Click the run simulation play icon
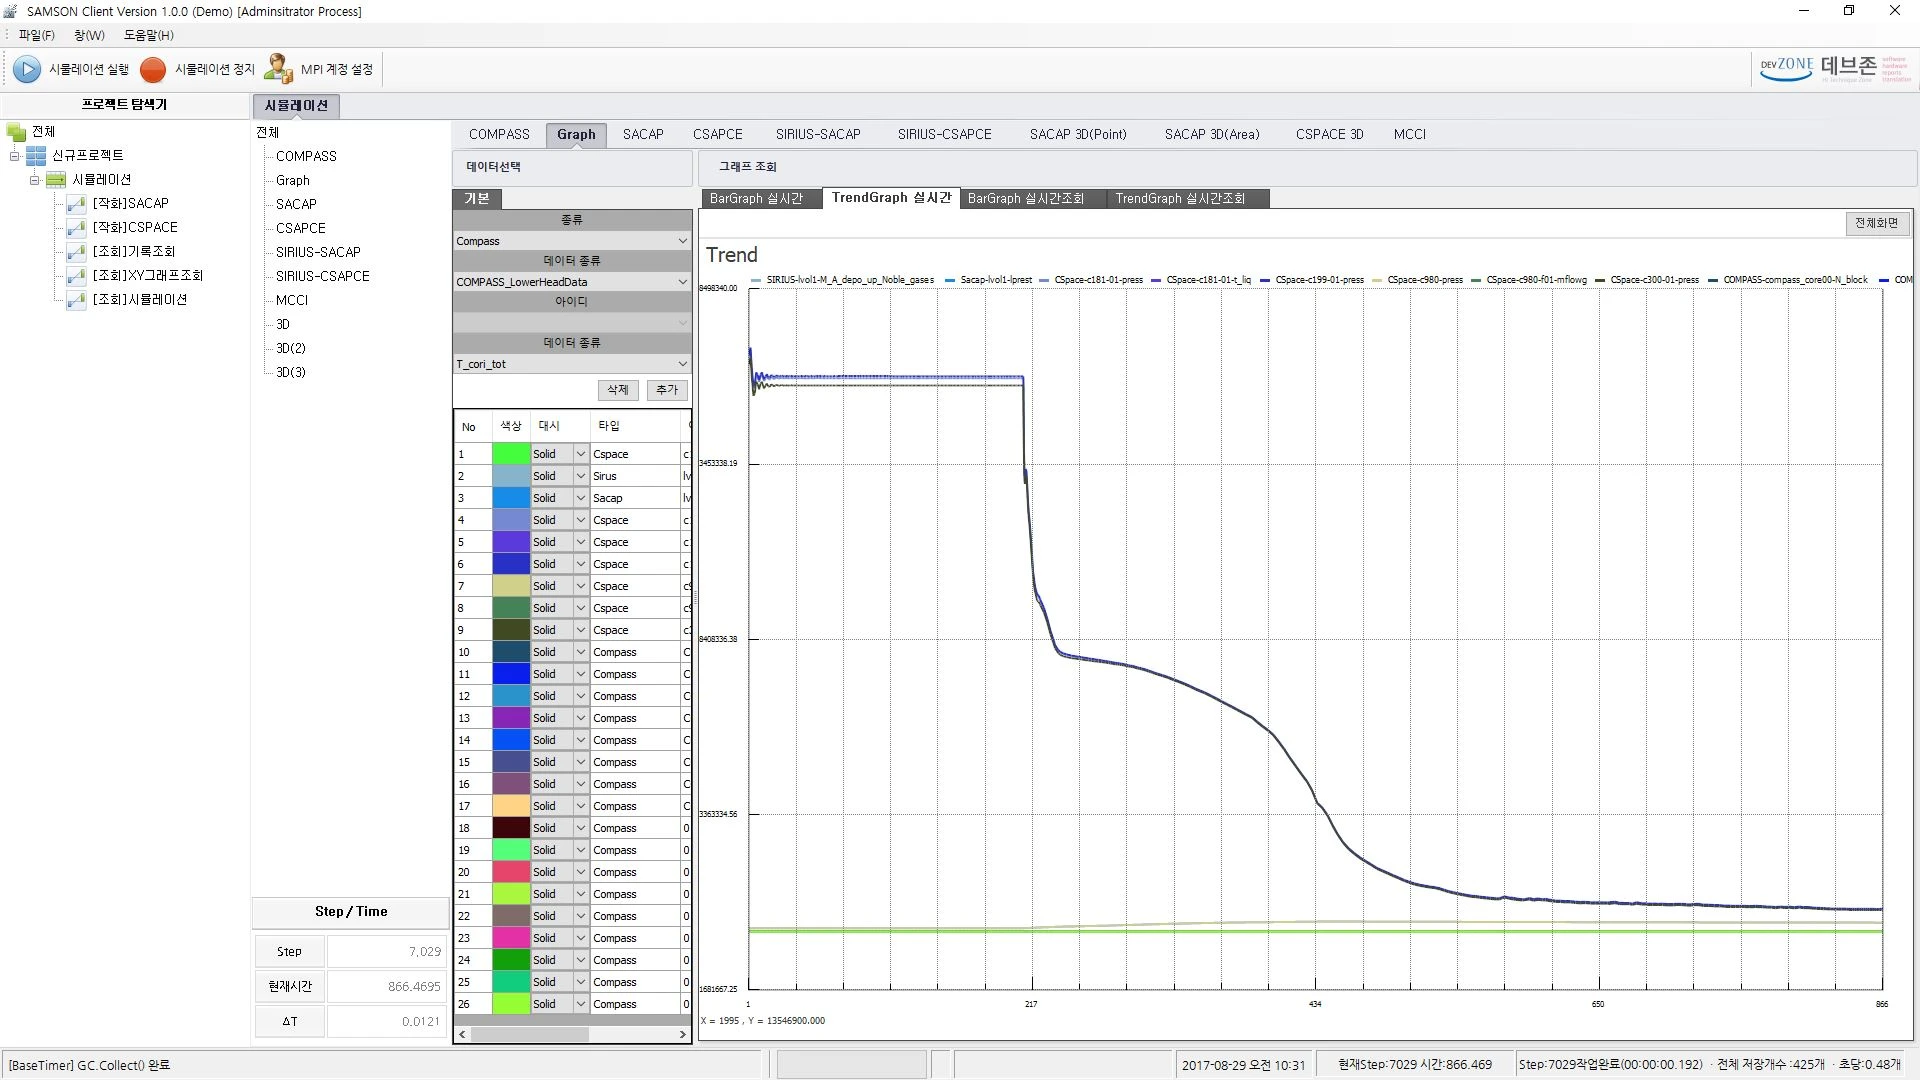This screenshot has width=1920, height=1080. 27,69
